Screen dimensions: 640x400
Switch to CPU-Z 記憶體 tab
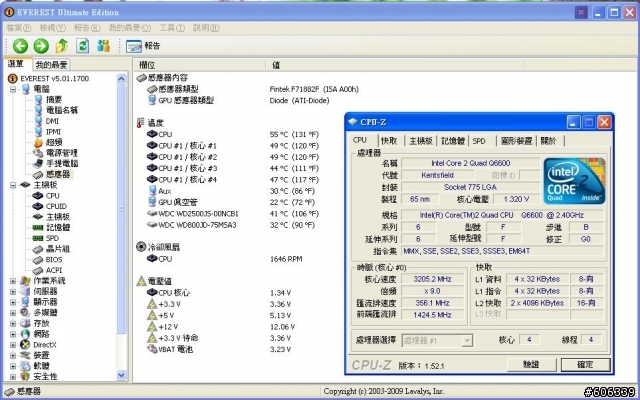453,141
